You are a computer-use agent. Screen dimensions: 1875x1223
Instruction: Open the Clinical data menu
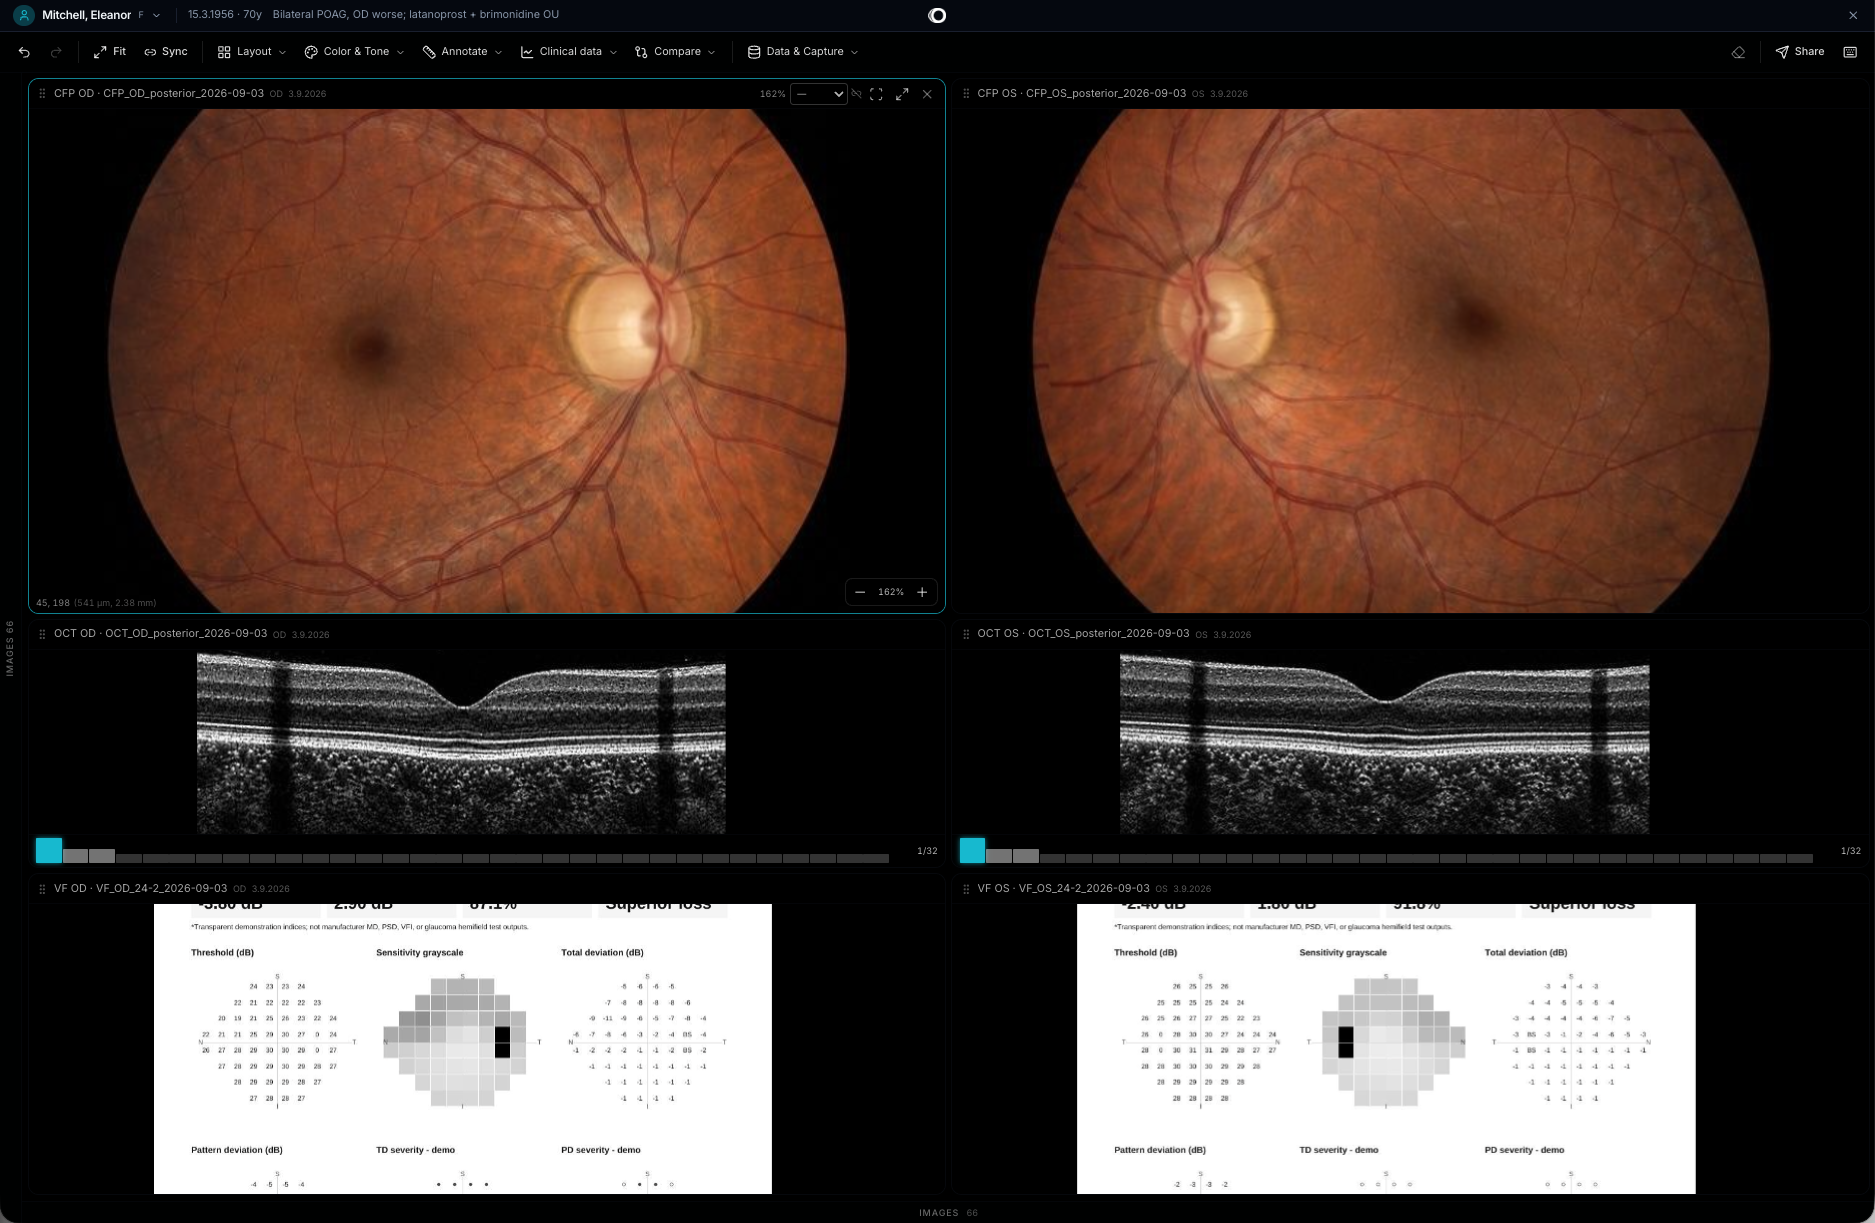pyautogui.click(x=569, y=52)
